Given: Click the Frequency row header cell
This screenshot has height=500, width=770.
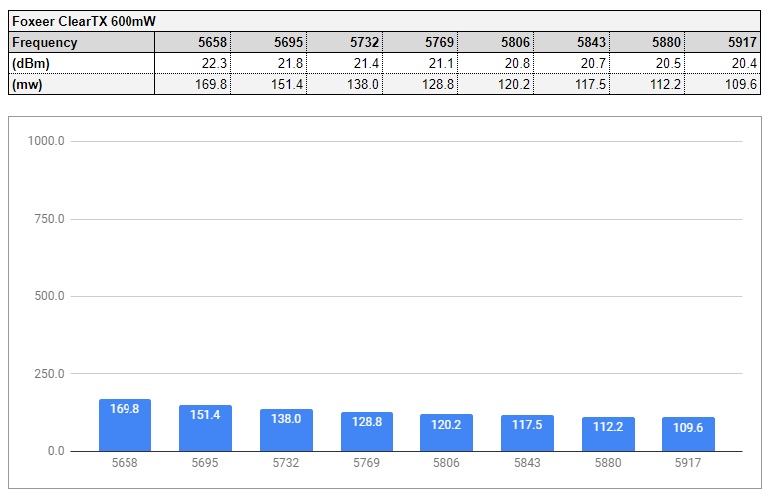Looking at the screenshot, I should pyautogui.click(x=82, y=42).
